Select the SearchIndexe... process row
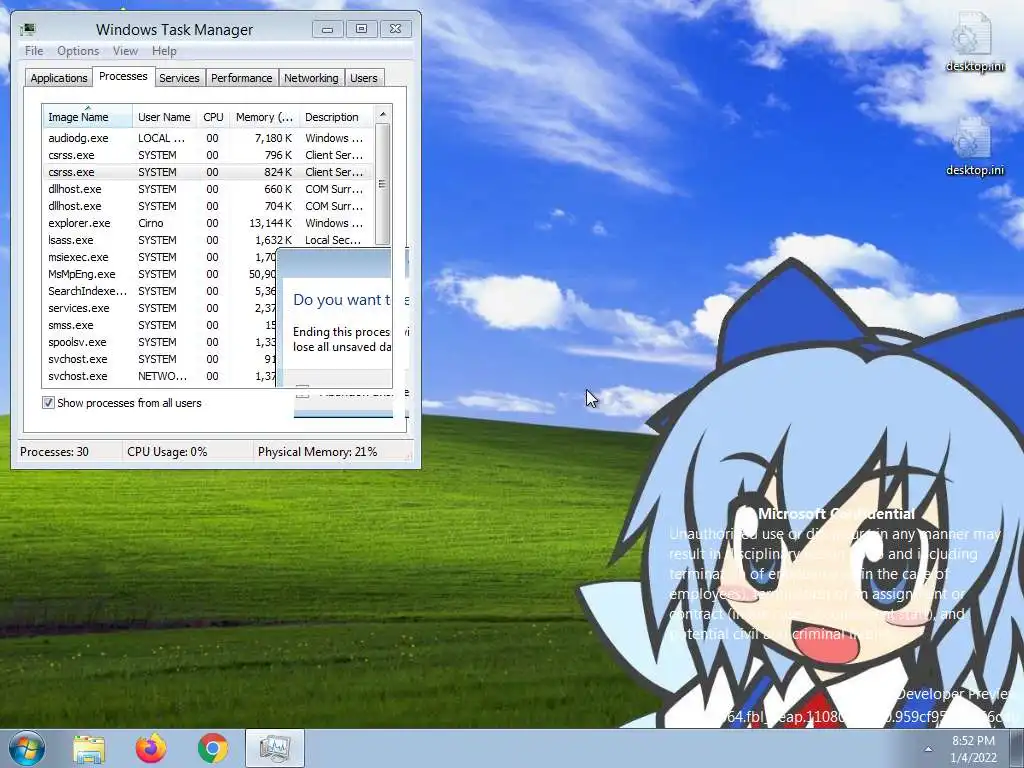Viewport: 1024px width, 768px height. click(x=159, y=291)
